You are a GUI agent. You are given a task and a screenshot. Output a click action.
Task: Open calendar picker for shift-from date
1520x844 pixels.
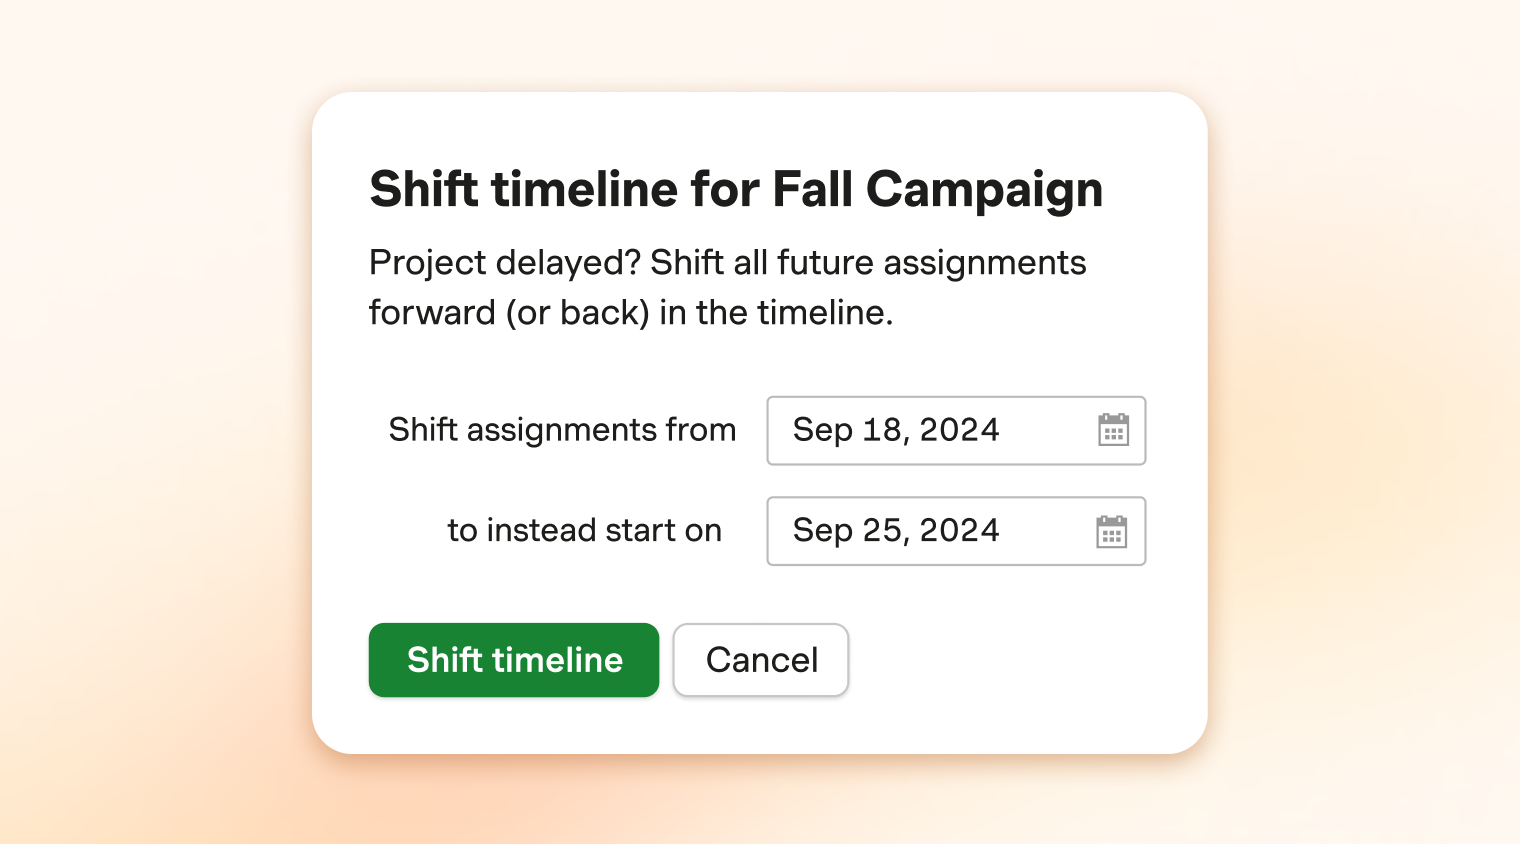pos(1113,430)
